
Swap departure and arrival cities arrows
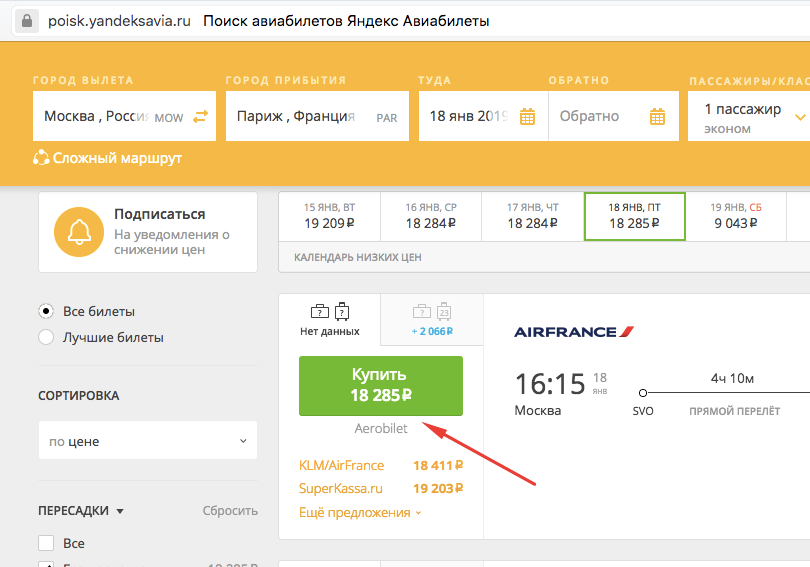(x=200, y=117)
